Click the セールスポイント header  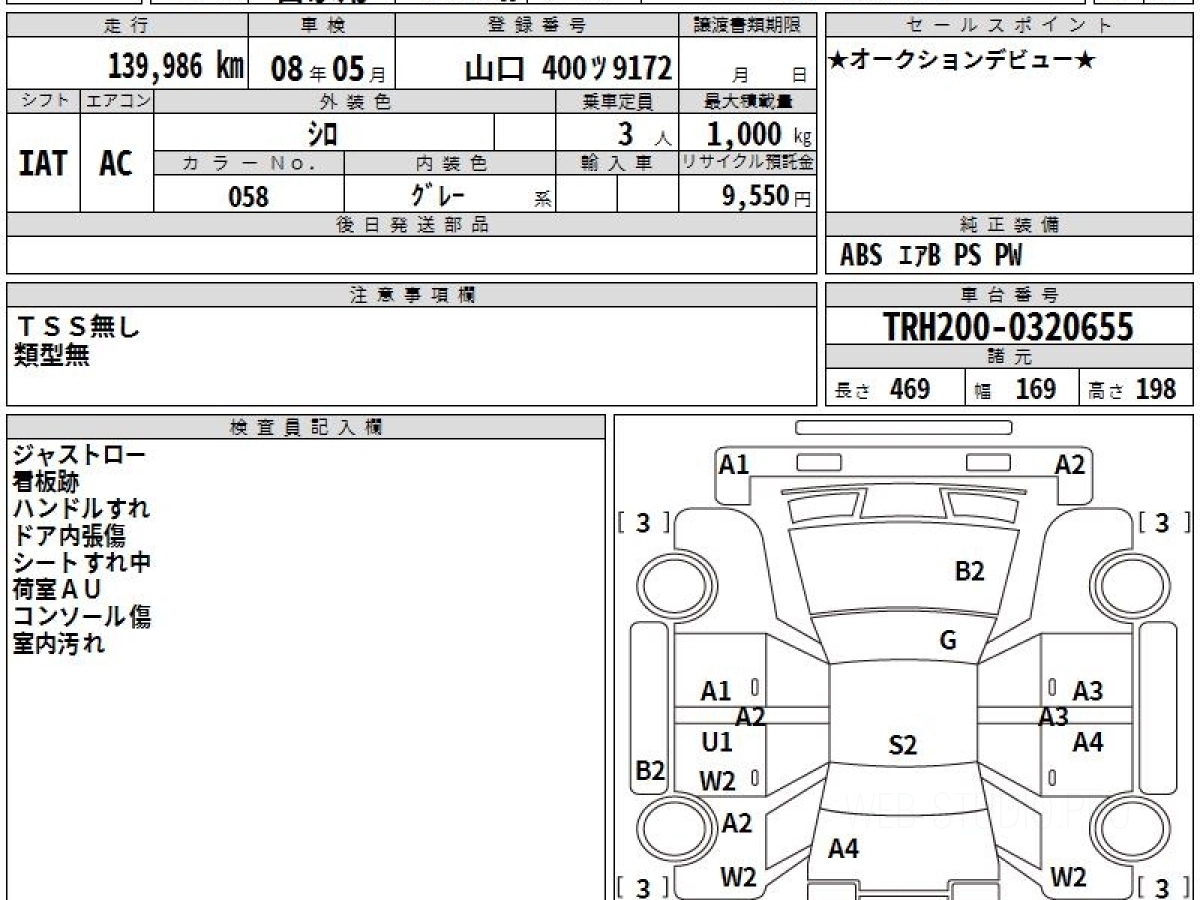1009,26
